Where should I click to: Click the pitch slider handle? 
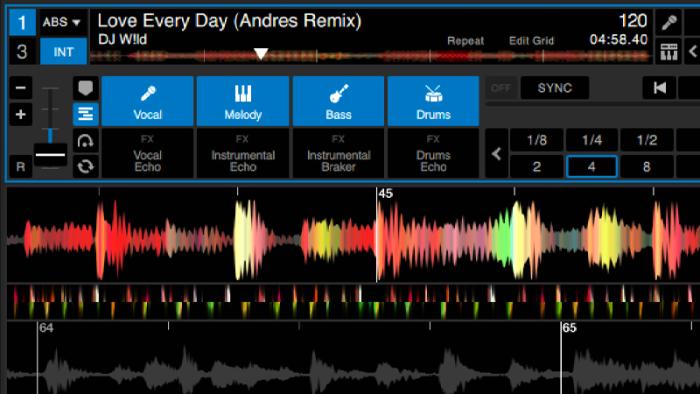[x=50, y=155]
